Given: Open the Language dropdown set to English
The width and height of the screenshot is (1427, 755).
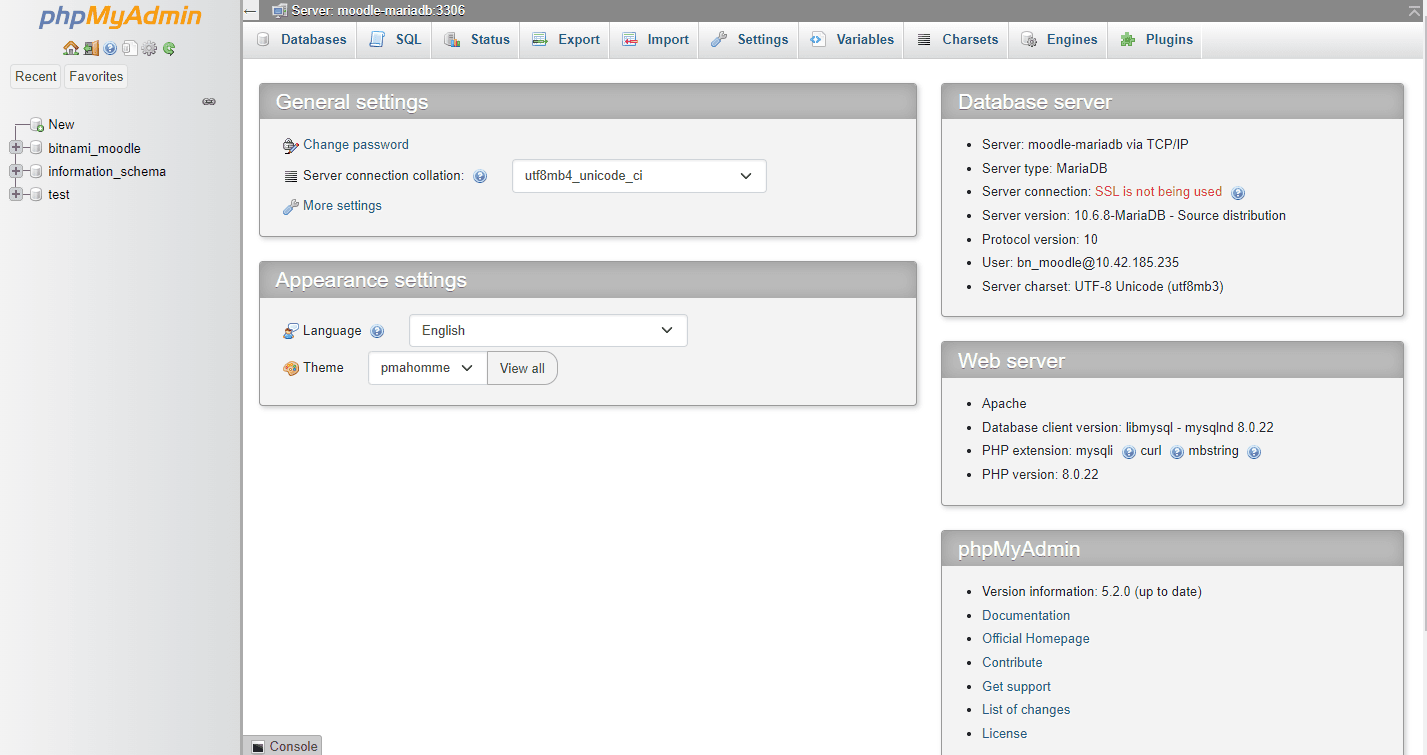Looking at the screenshot, I should [x=548, y=331].
